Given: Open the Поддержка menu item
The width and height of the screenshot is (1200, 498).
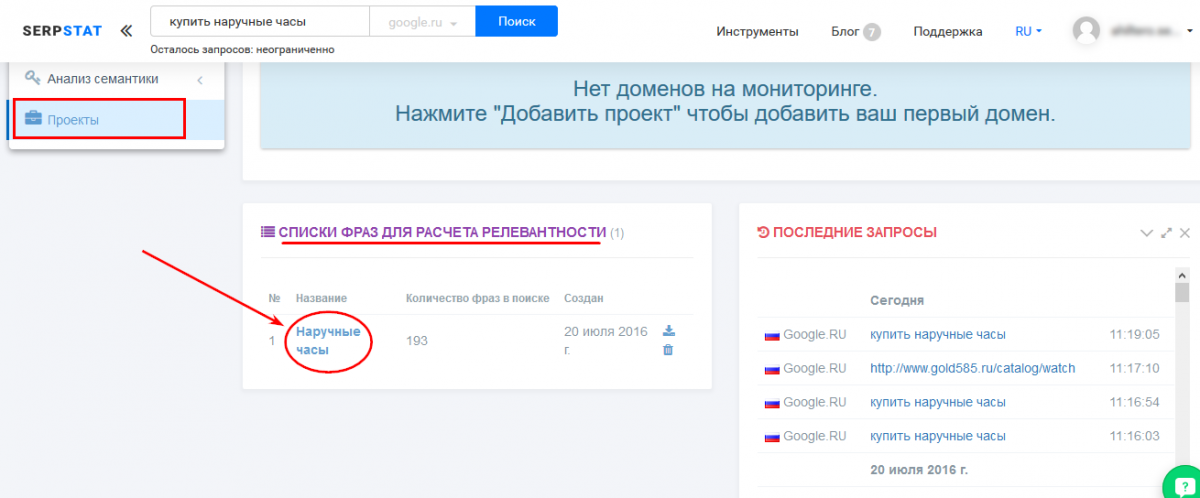Looking at the screenshot, I should click(x=947, y=31).
